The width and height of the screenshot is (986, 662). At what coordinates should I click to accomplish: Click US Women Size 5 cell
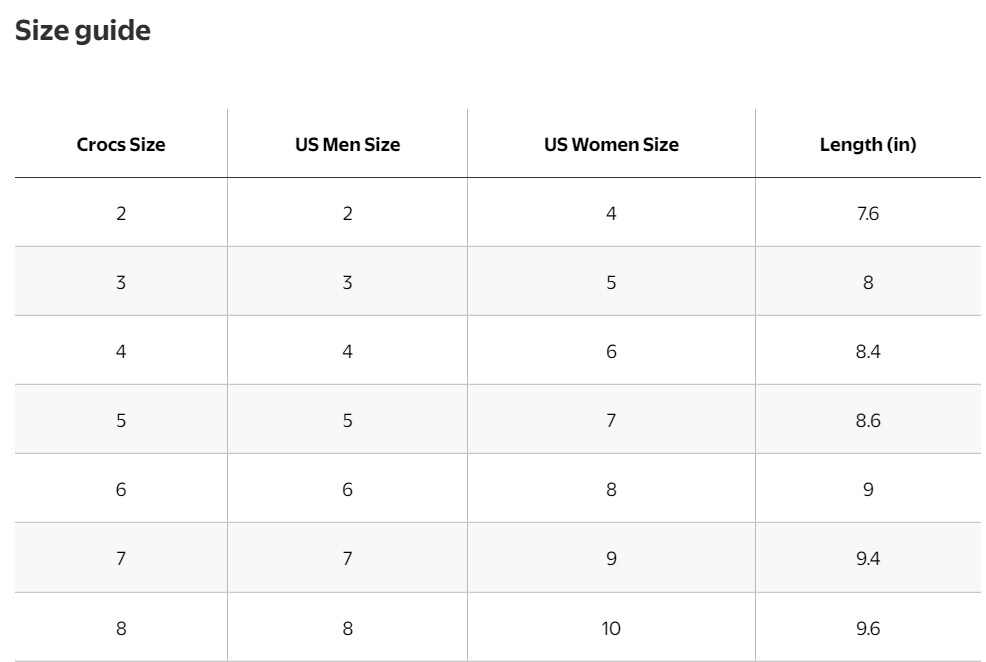611,282
